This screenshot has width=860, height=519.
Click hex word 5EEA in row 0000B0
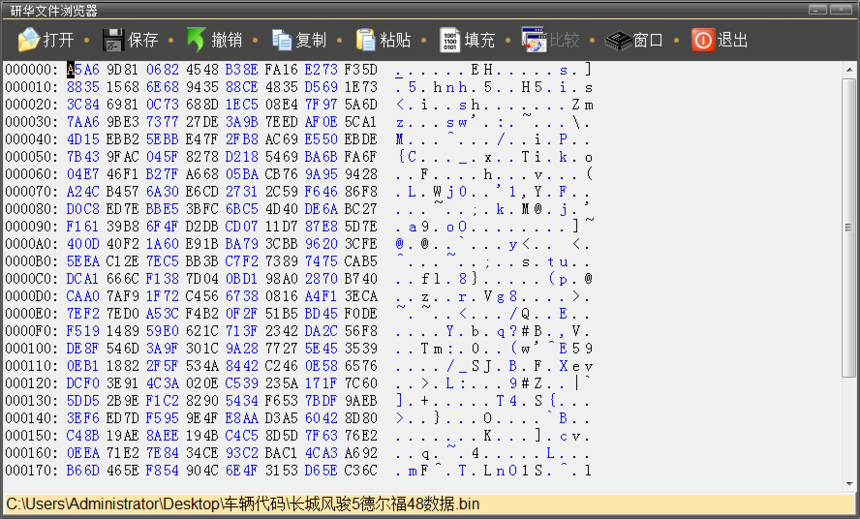[x=83, y=262]
